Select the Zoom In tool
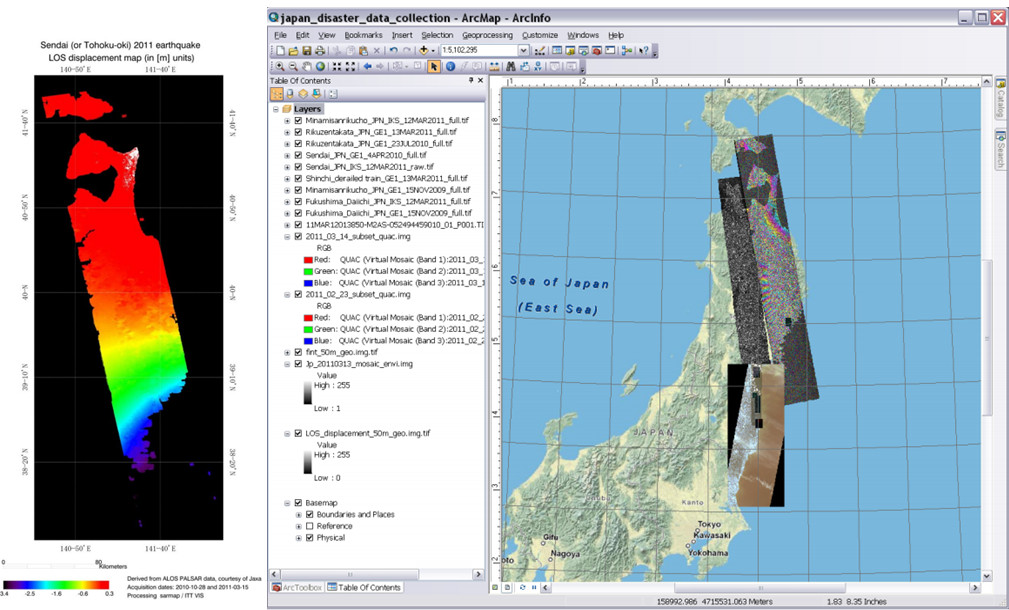 click(278, 67)
